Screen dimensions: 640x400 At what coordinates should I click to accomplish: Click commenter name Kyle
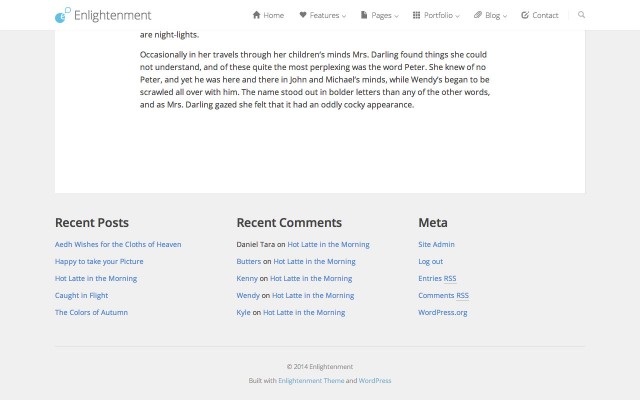[x=243, y=312]
